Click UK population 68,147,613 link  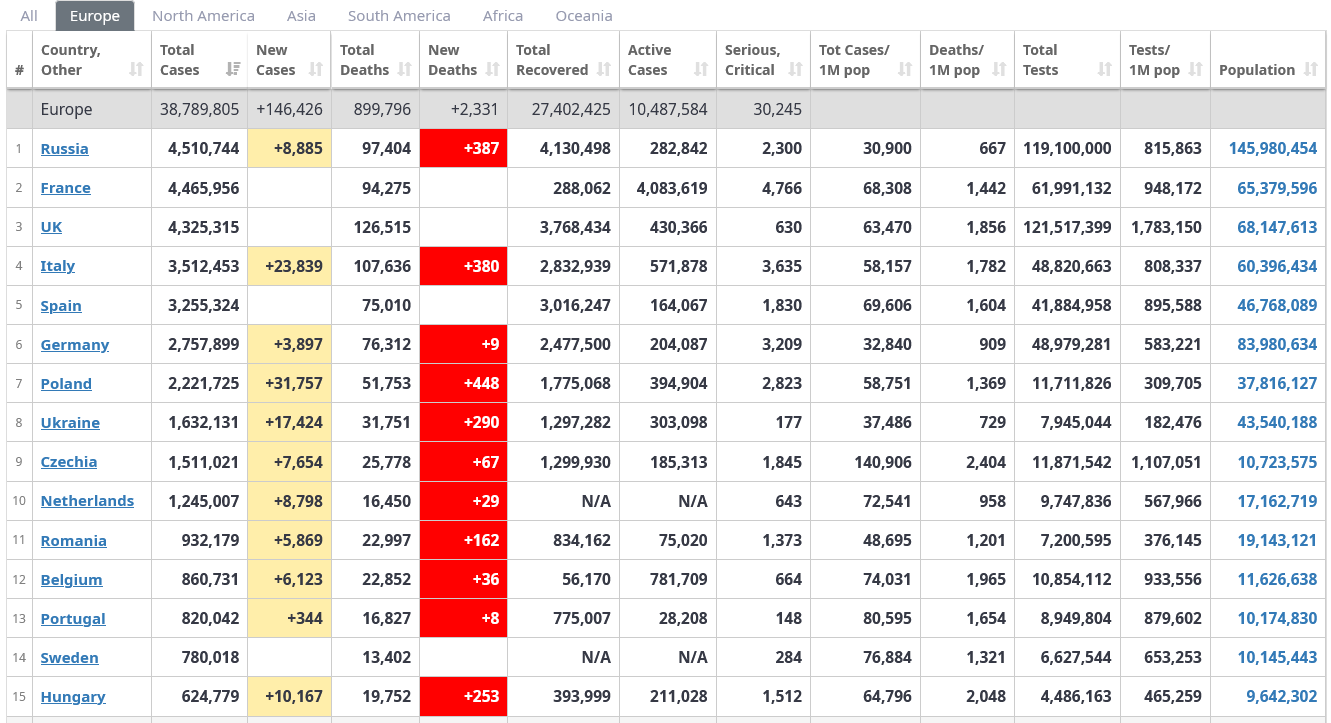tap(1278, 227)
